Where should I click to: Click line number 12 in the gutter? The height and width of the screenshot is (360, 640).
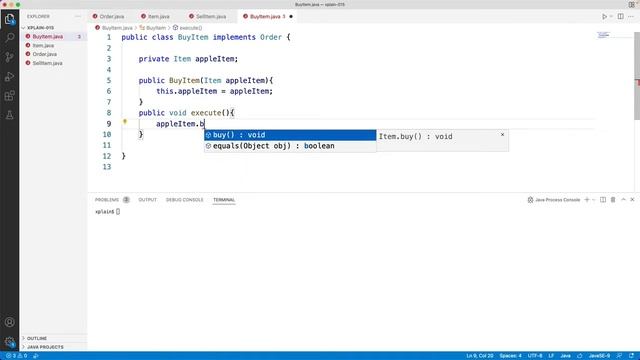coord(107,156)
